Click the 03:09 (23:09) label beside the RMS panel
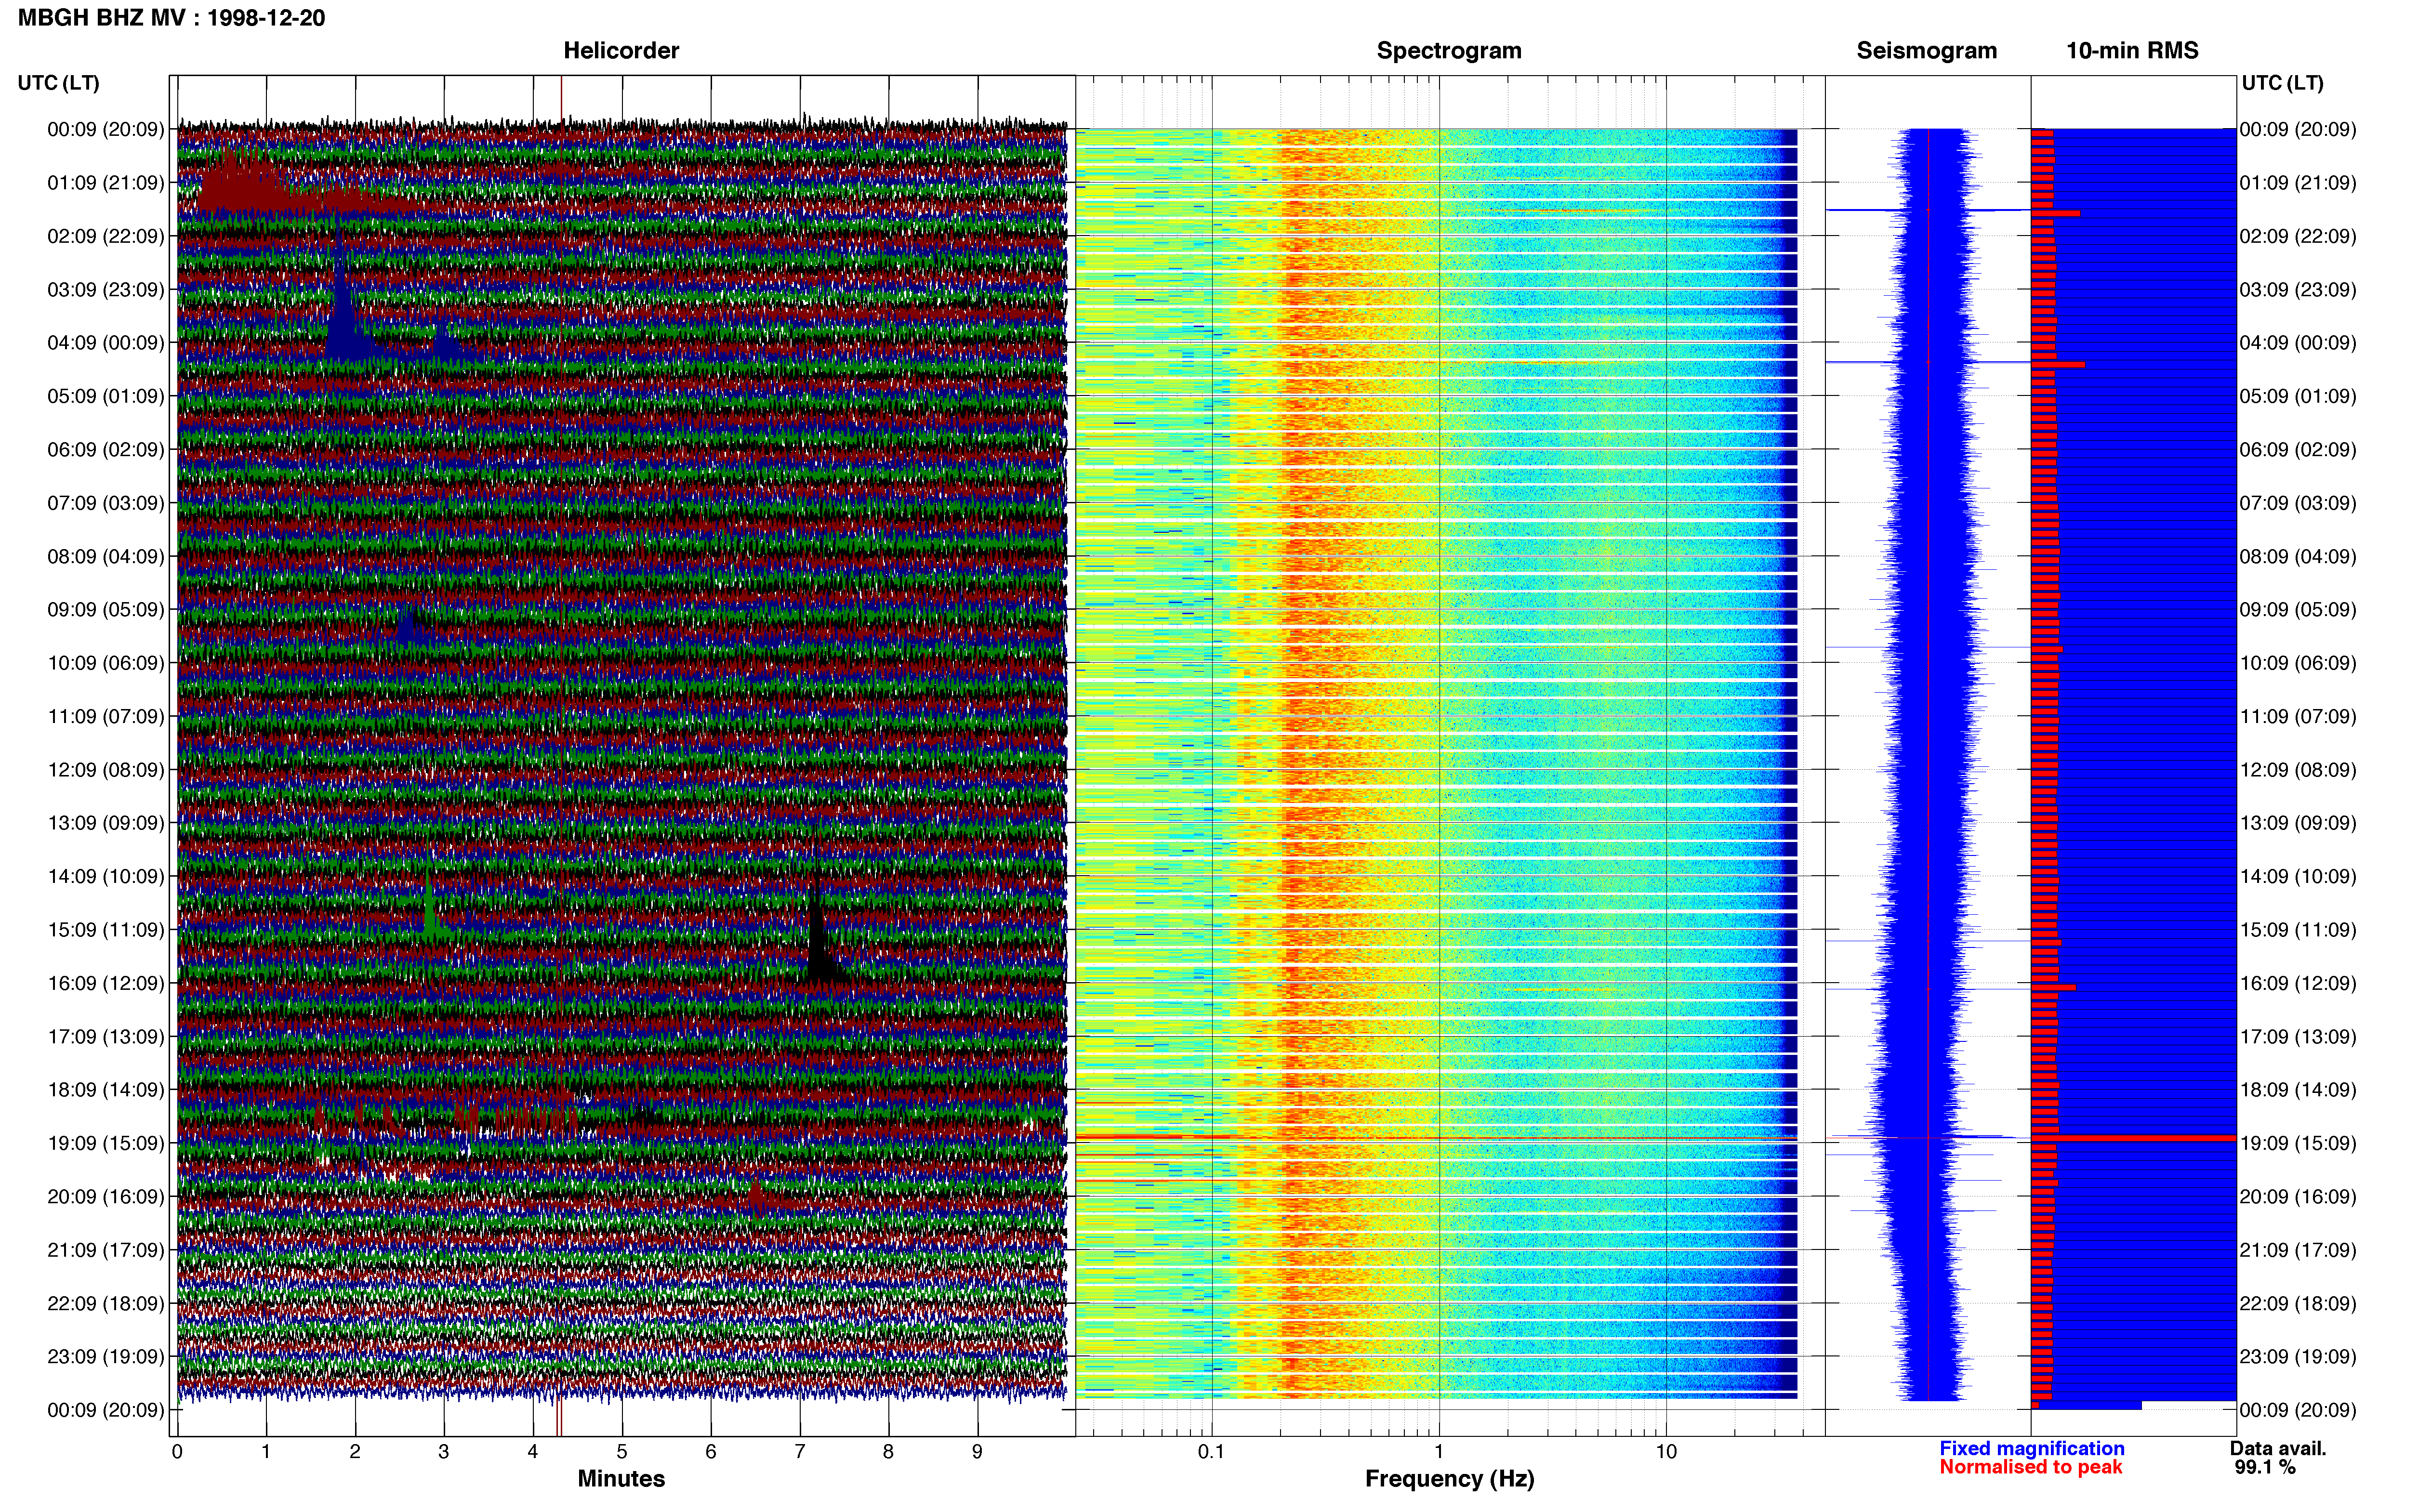Viewport: 2418px width, 1512px height. pos(2298,290)
